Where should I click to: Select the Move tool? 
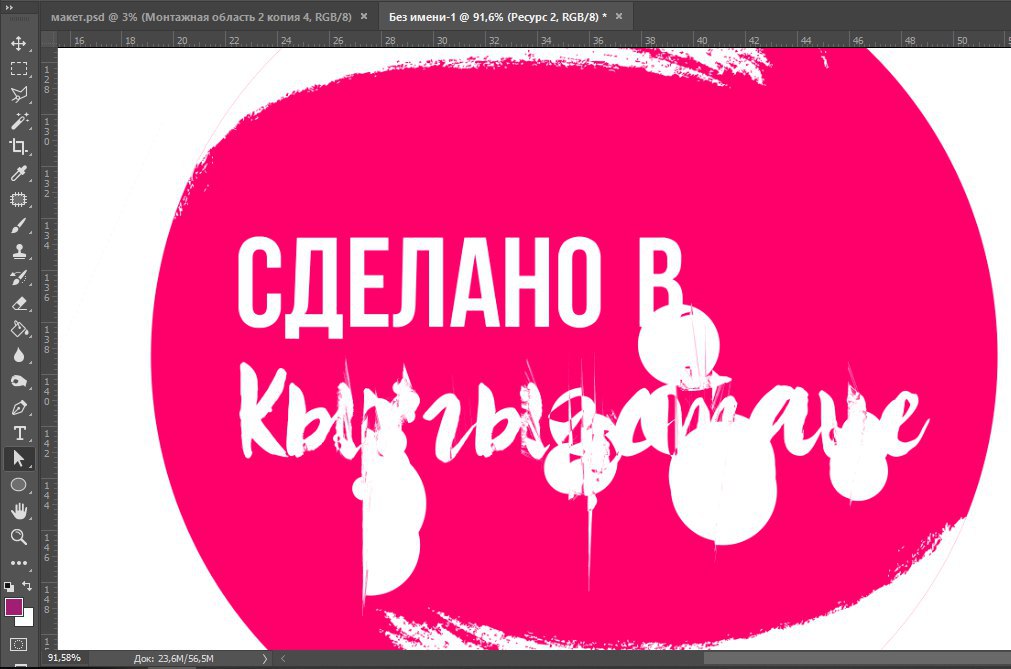(19, 43)
